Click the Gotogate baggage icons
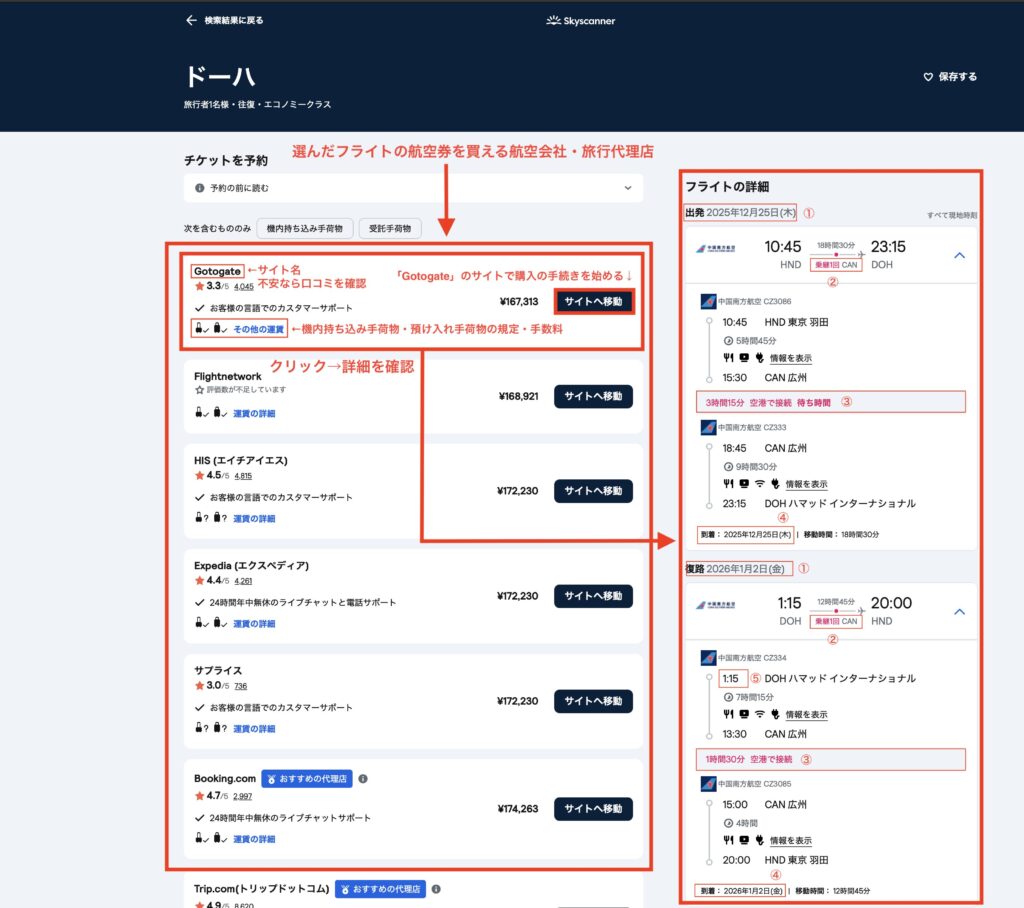Image resolution: width=1024 pixels, height=908 pixels. pyautogui.click(x=211, y=329)
